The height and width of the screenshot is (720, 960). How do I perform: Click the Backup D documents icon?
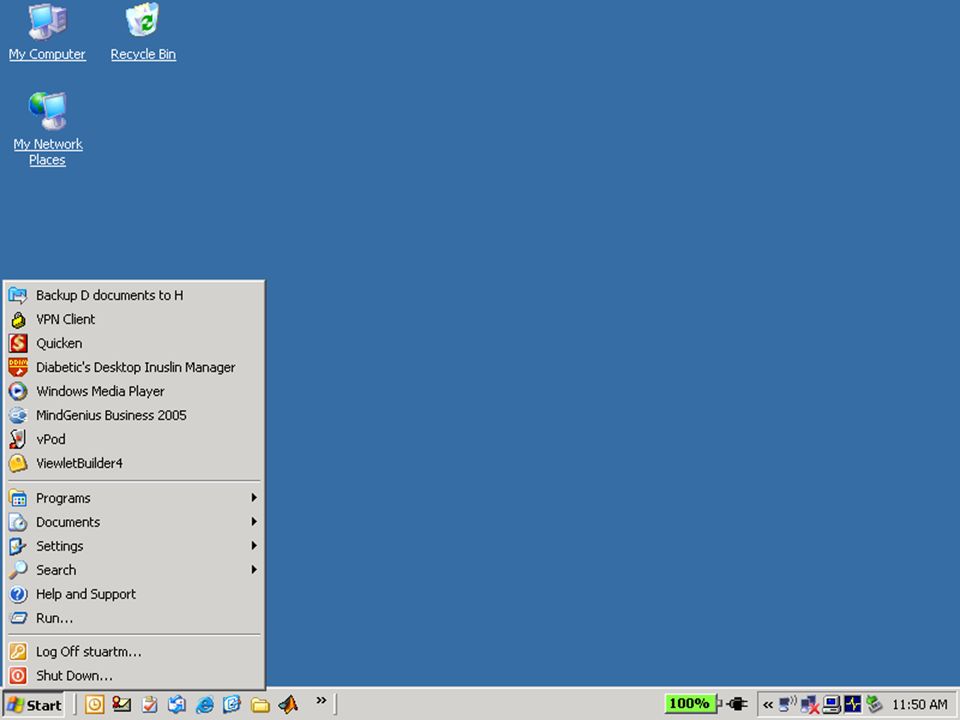point(18,296)
